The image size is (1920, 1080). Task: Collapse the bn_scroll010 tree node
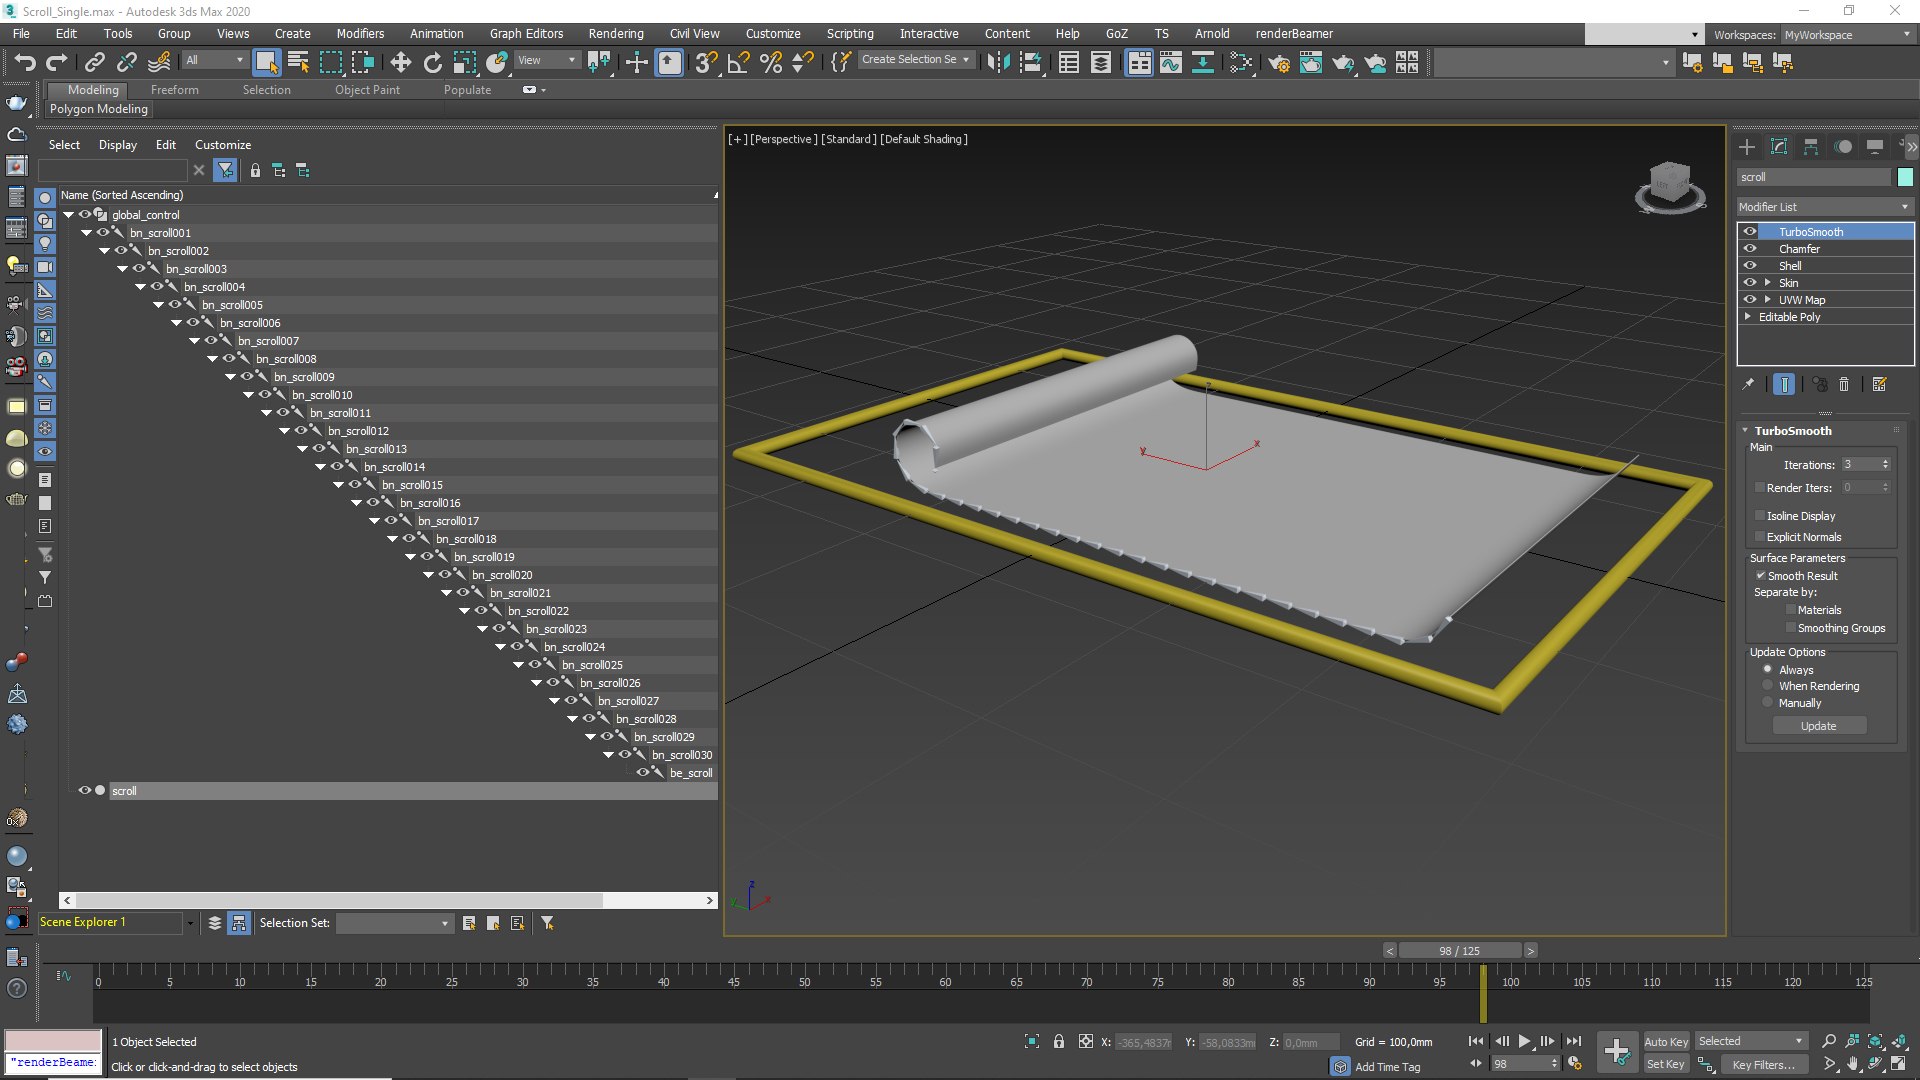click(249, 394)
